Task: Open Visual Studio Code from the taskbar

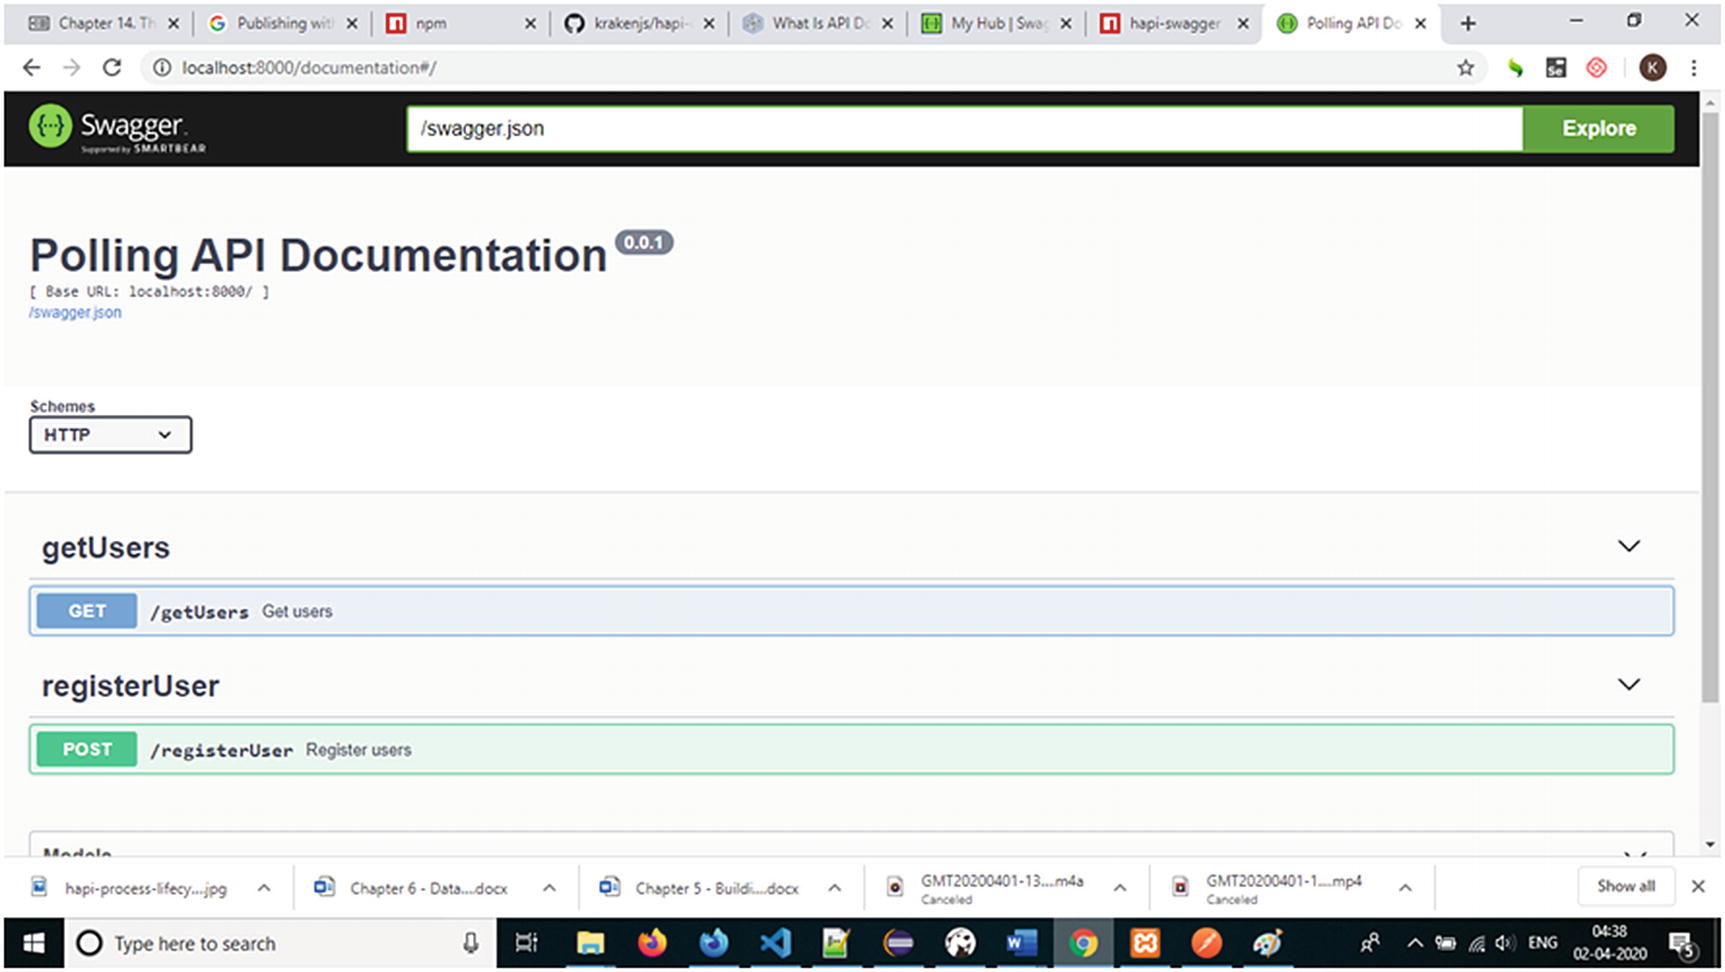Action: 775,943
